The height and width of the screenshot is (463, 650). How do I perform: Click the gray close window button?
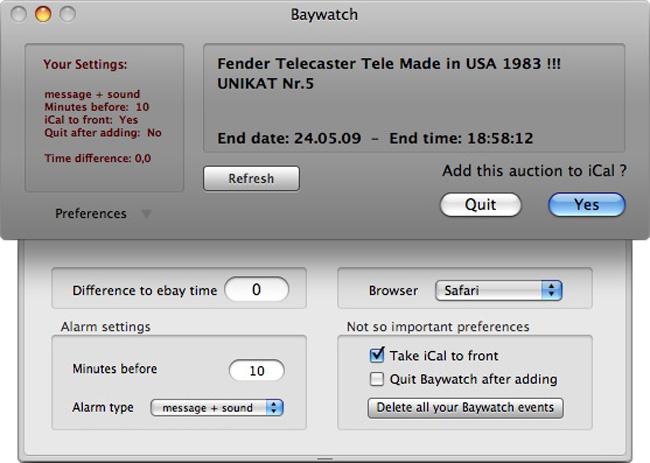[19, 15]
